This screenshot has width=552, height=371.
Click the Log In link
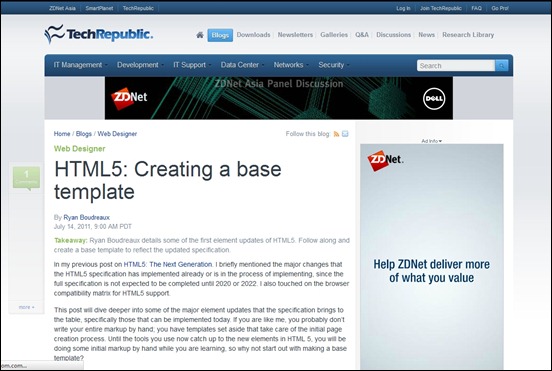pyautogui.click(x=403, y=8)
